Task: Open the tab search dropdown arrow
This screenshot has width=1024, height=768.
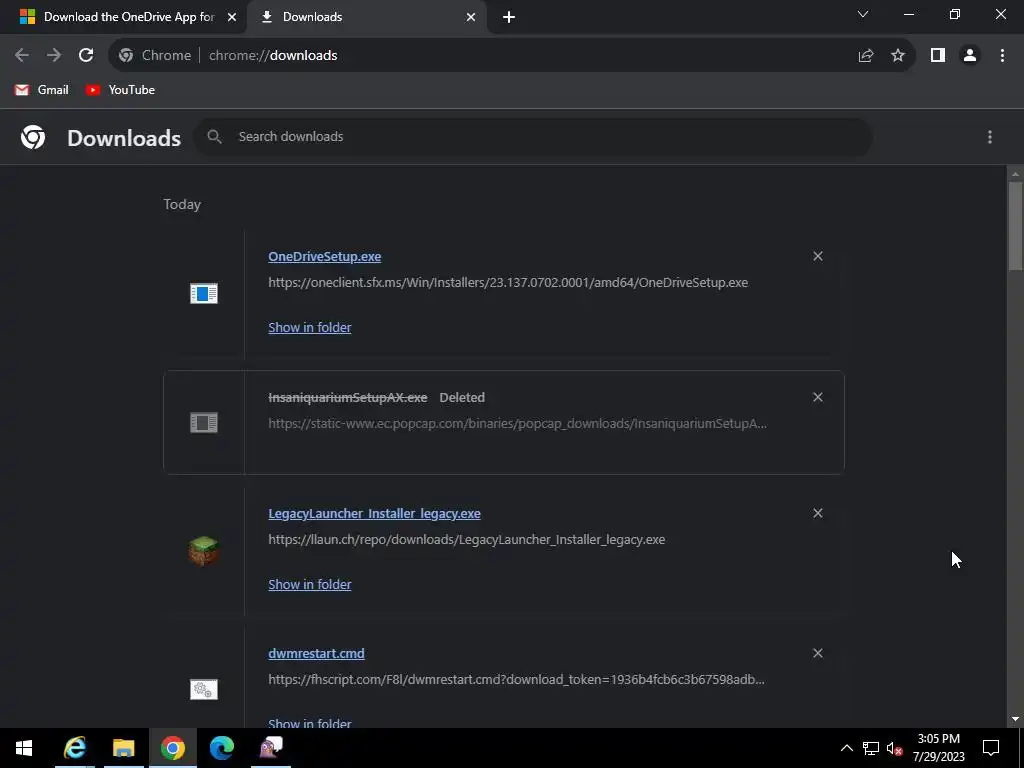Action: 863,14
